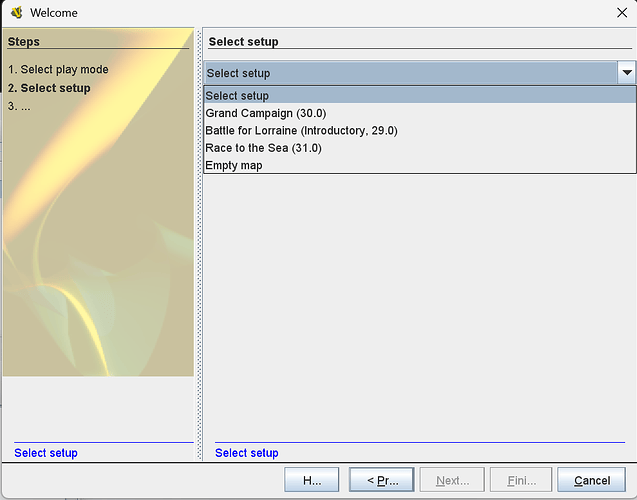The image size is (637, 500).
Task: Click the Next... button
Action: pos(452,480)
